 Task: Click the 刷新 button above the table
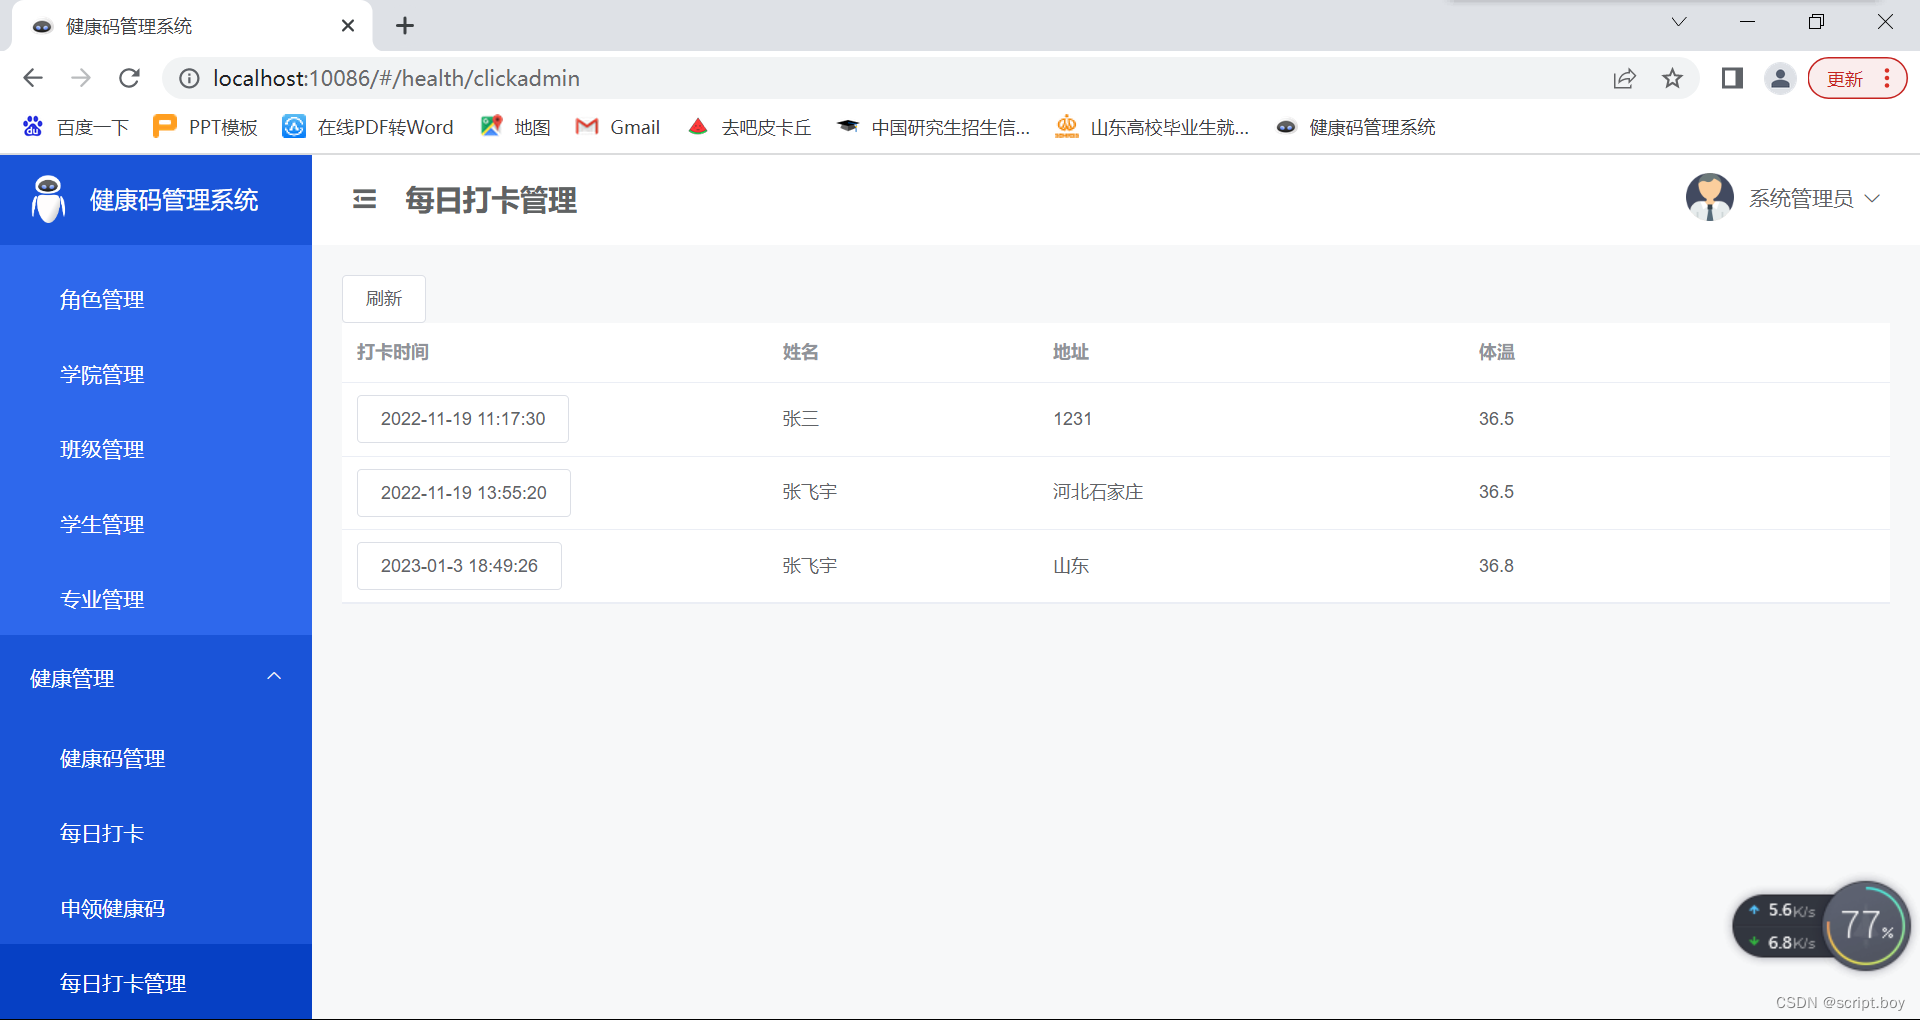coord(384,299)
